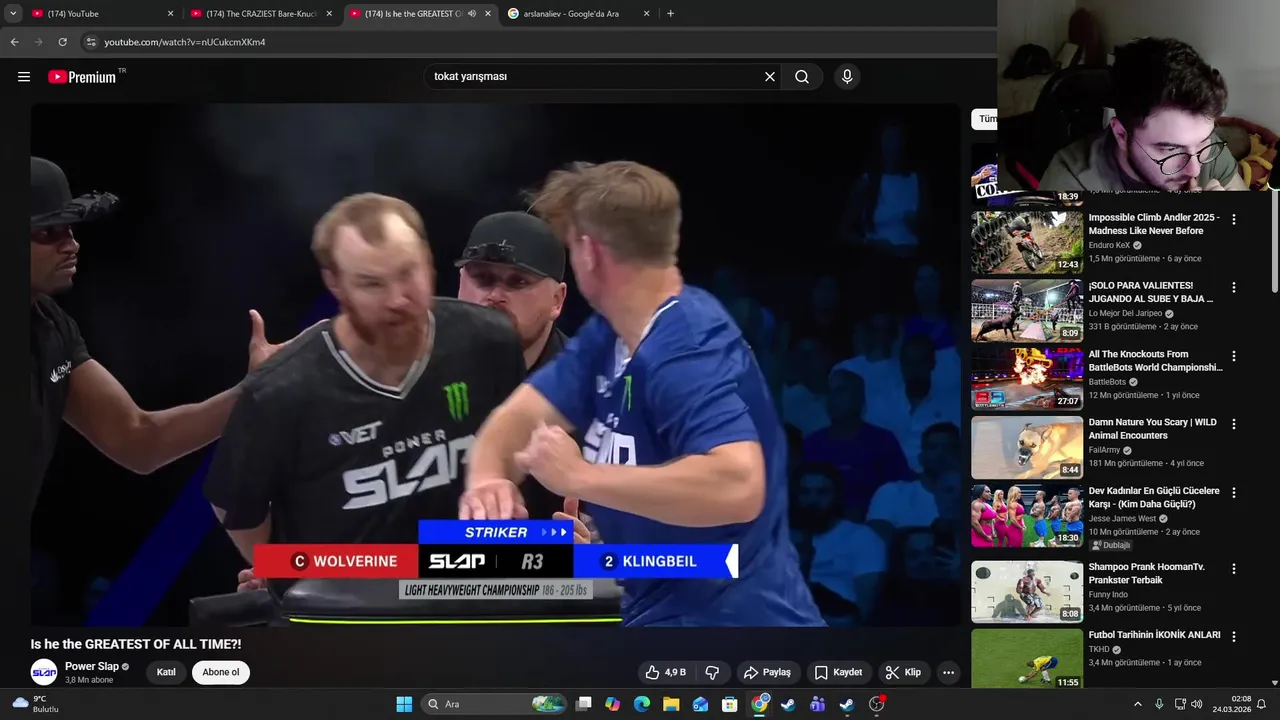This screenshot has width=1280, height=720.
Task: Click the taskbar Ara search box
Action: pyautogui.click(x=495, y=704)
